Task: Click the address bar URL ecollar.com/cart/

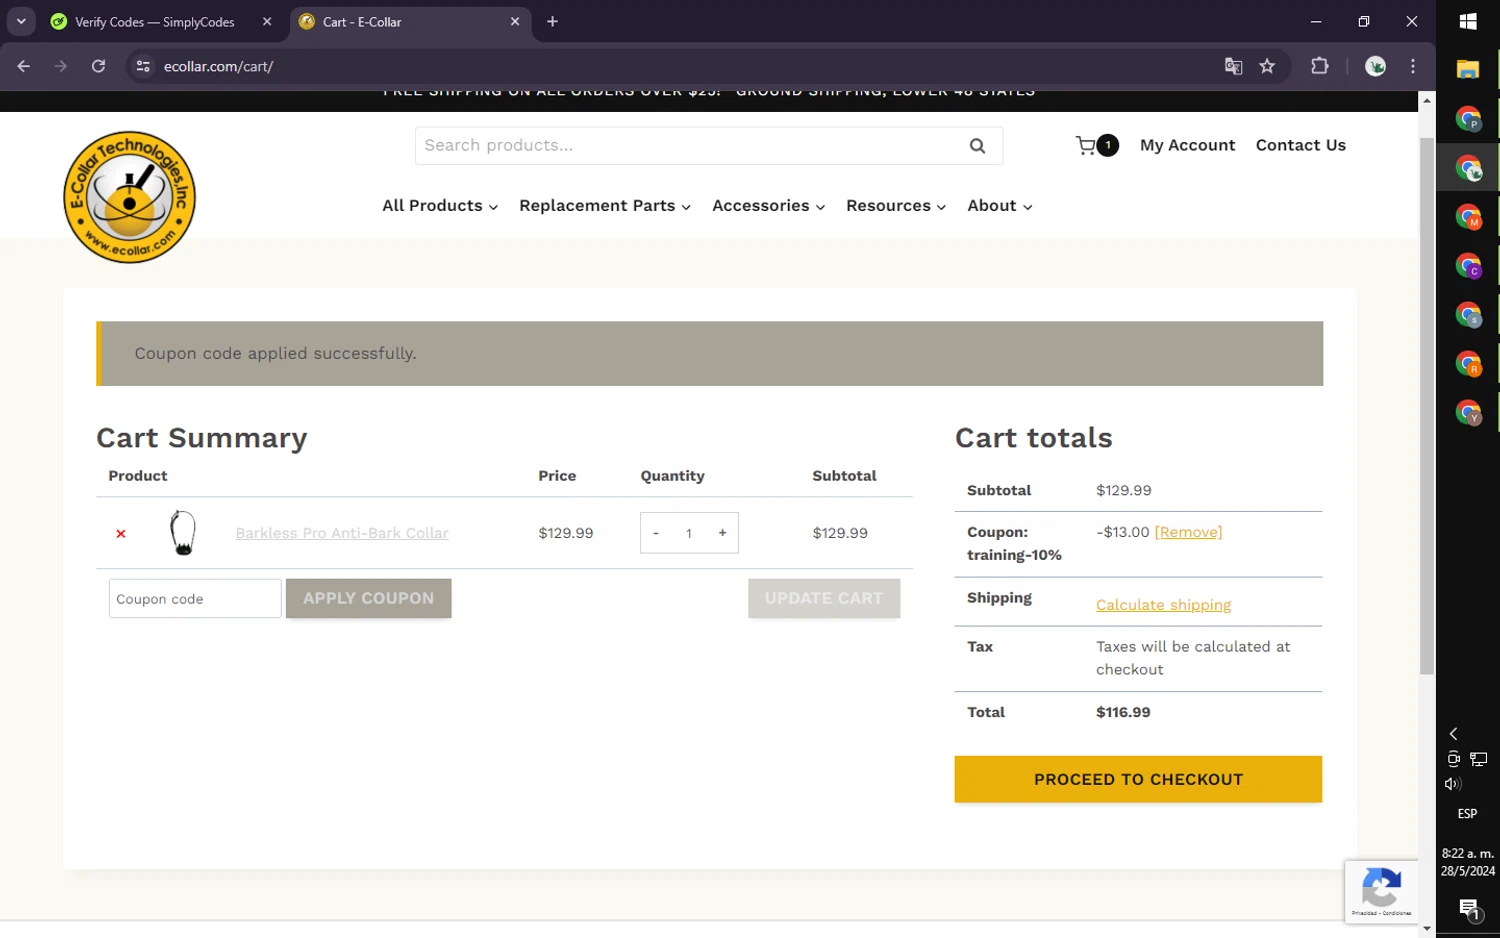Action: coord(218,66)
